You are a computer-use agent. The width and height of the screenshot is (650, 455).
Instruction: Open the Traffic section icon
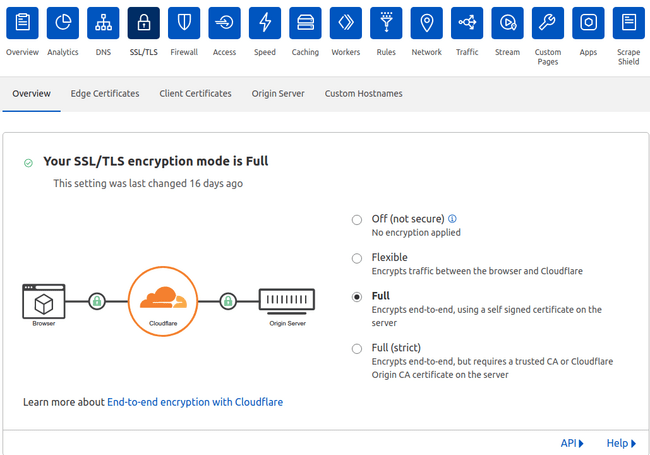tap(467, 23)
